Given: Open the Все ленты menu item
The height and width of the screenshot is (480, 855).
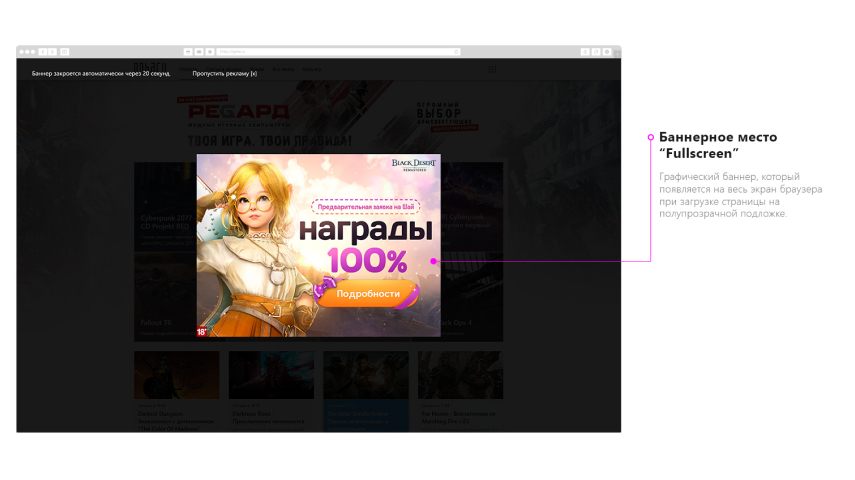Looking at the screenshot, I should tap(284, 69).
